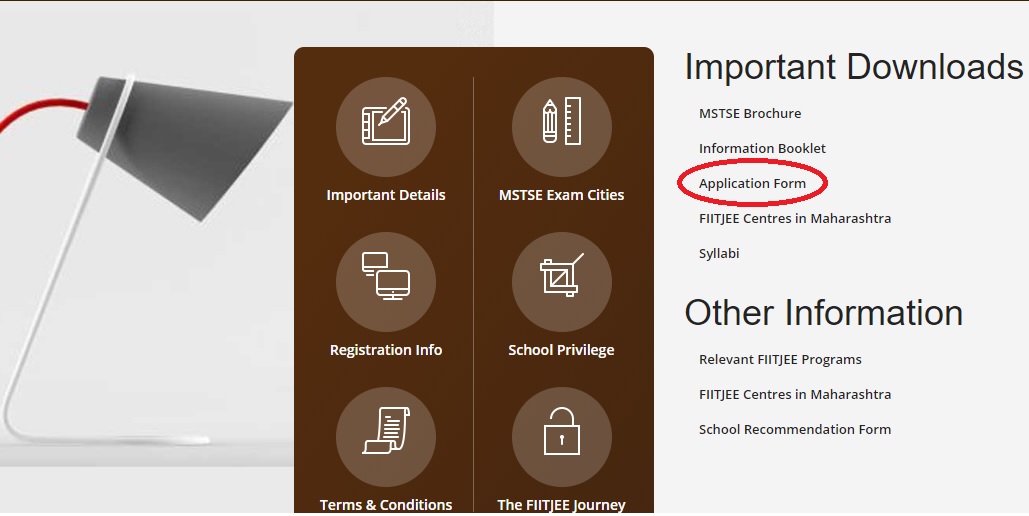
Task: Click the Important Details tablet-and-pen icon
Action: (386, 127)
